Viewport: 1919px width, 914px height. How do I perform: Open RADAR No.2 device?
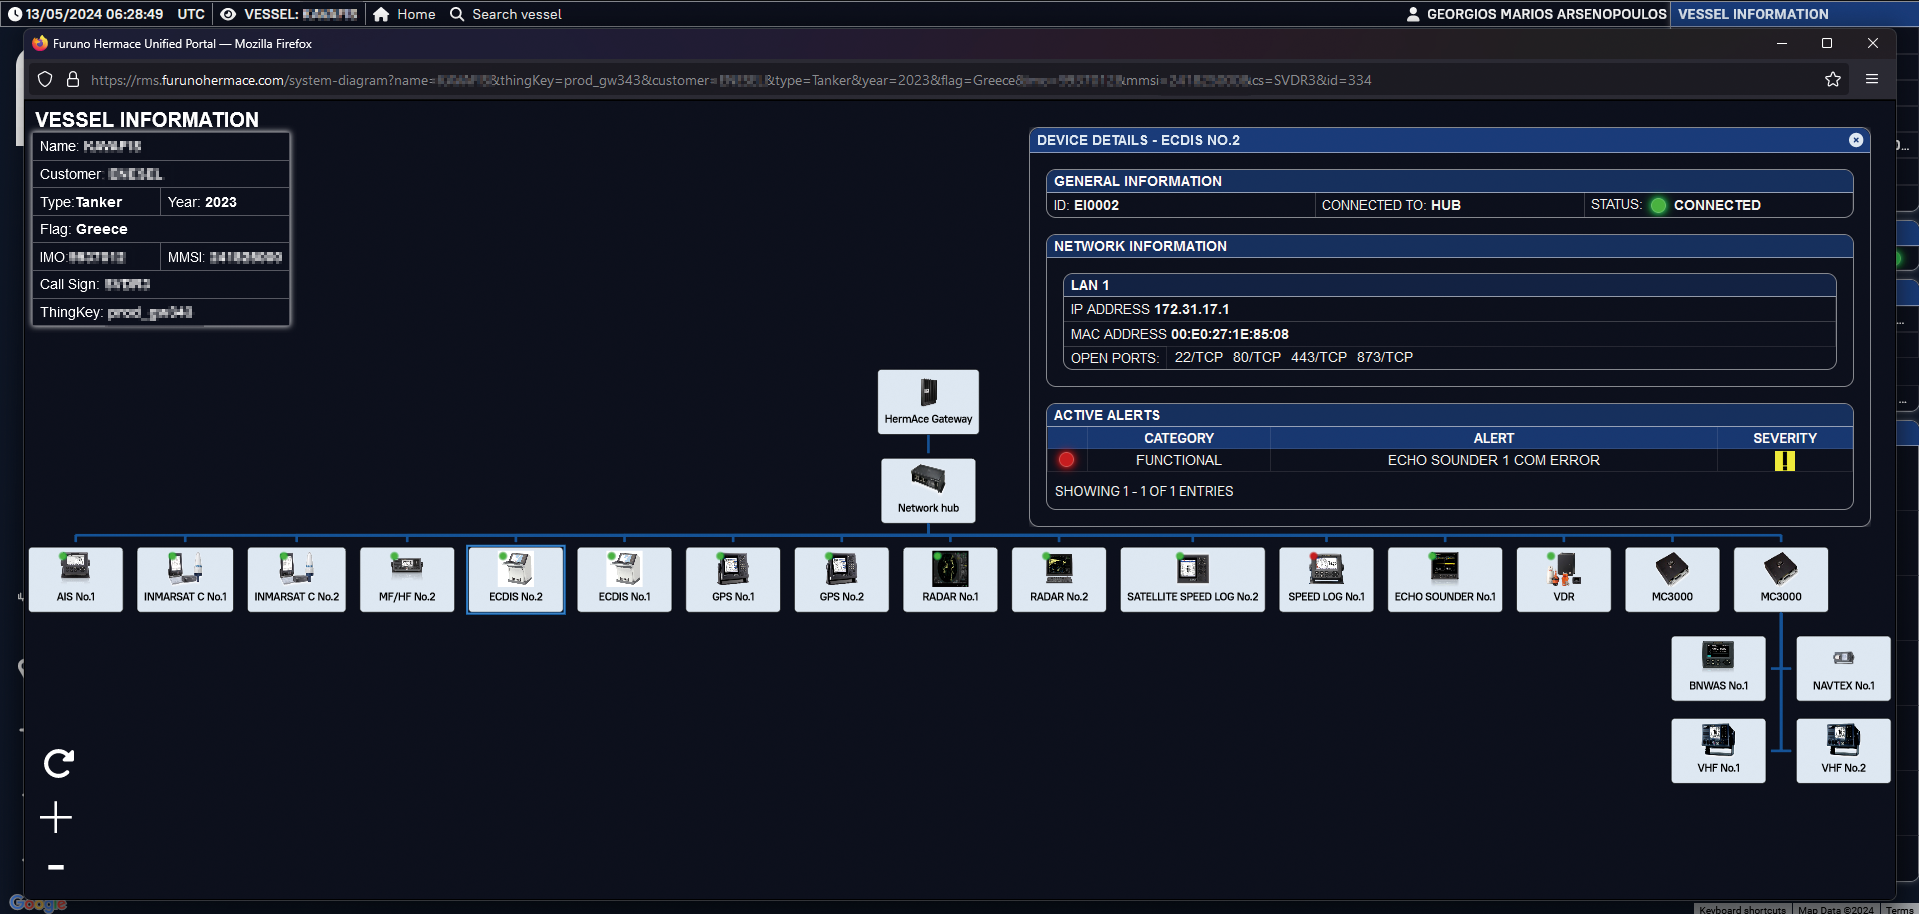point(1059,579)
